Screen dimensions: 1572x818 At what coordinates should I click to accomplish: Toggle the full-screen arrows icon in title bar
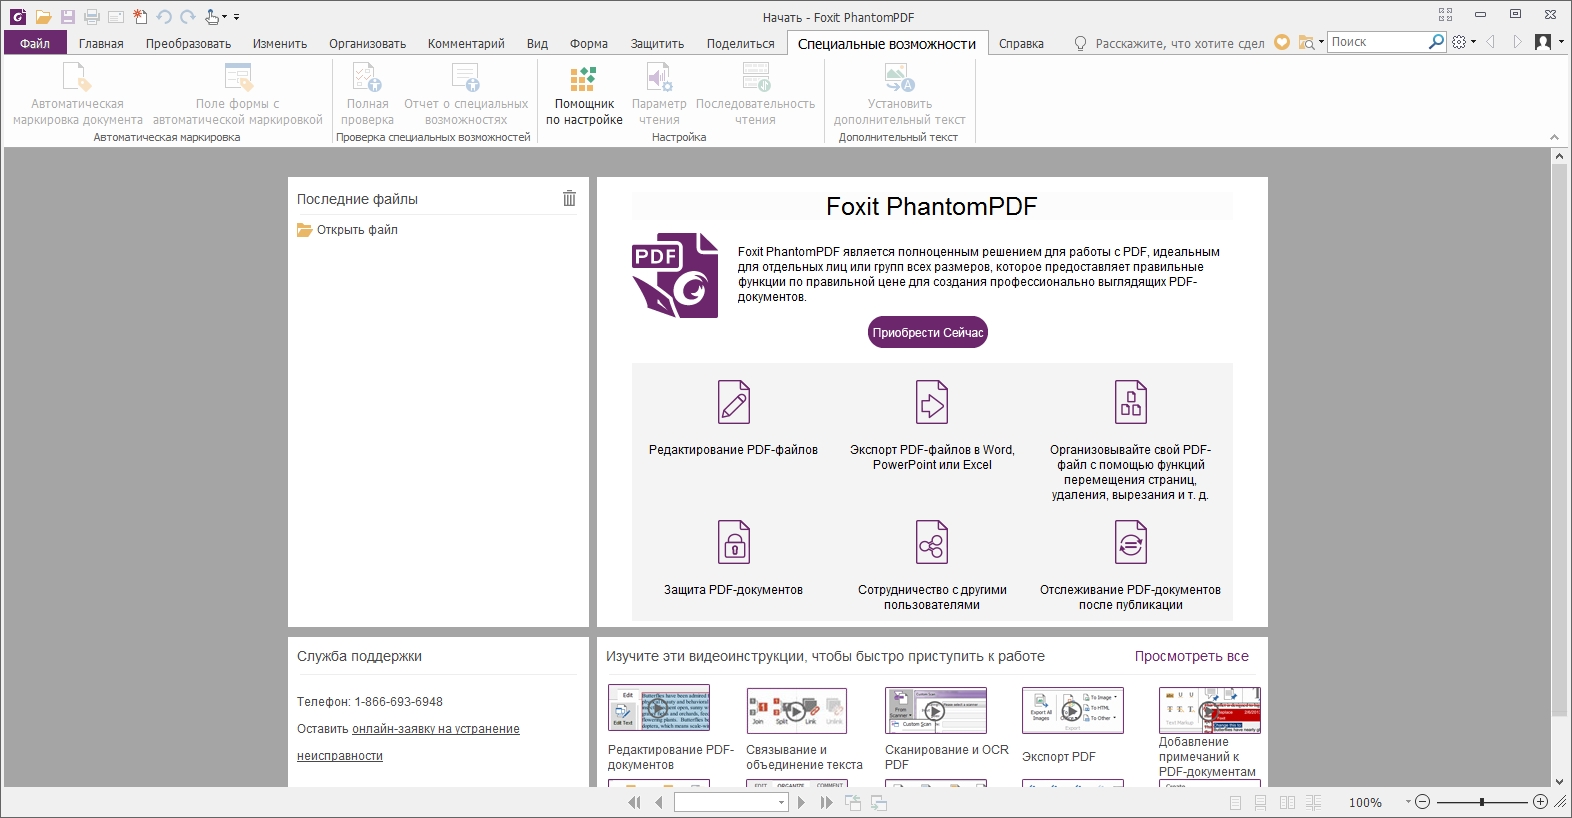(x=1445, y=14)
